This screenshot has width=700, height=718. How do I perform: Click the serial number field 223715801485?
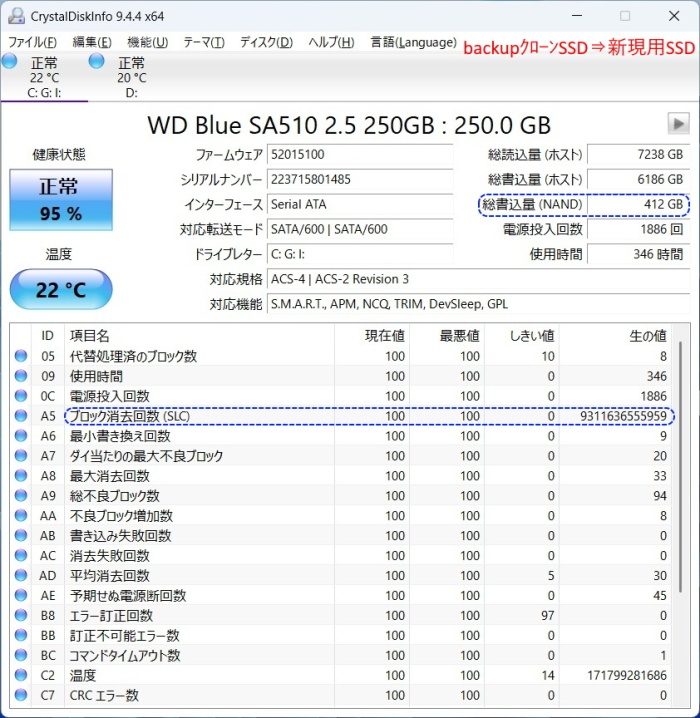(360, 179)
